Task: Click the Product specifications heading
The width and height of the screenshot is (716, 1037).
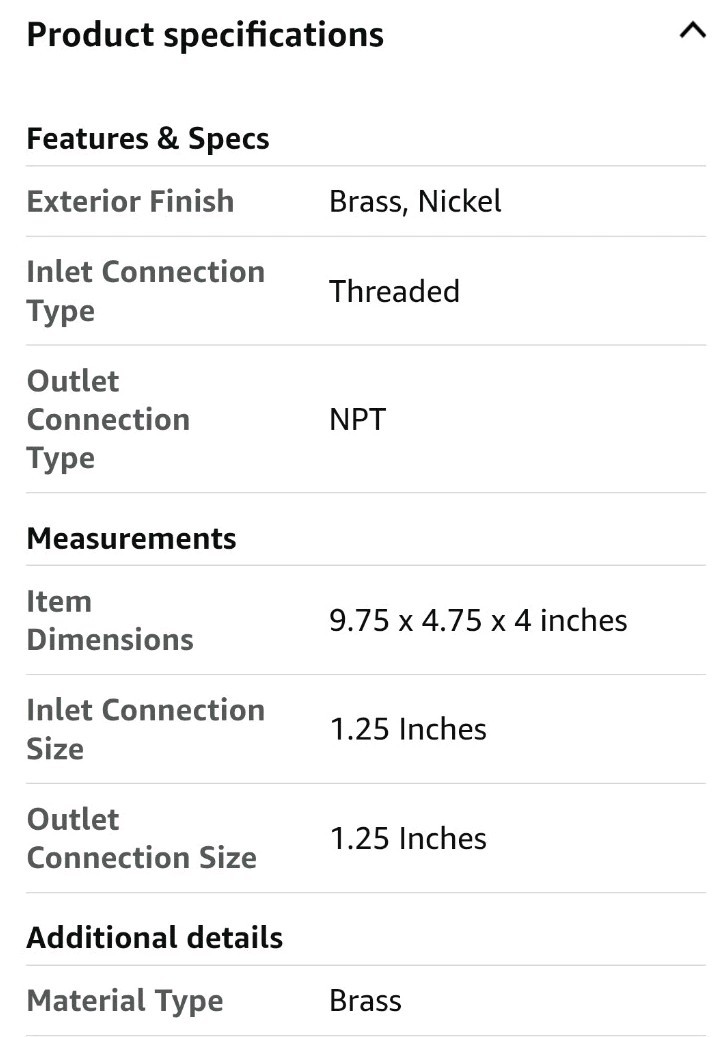Action: tap(205, 35)
